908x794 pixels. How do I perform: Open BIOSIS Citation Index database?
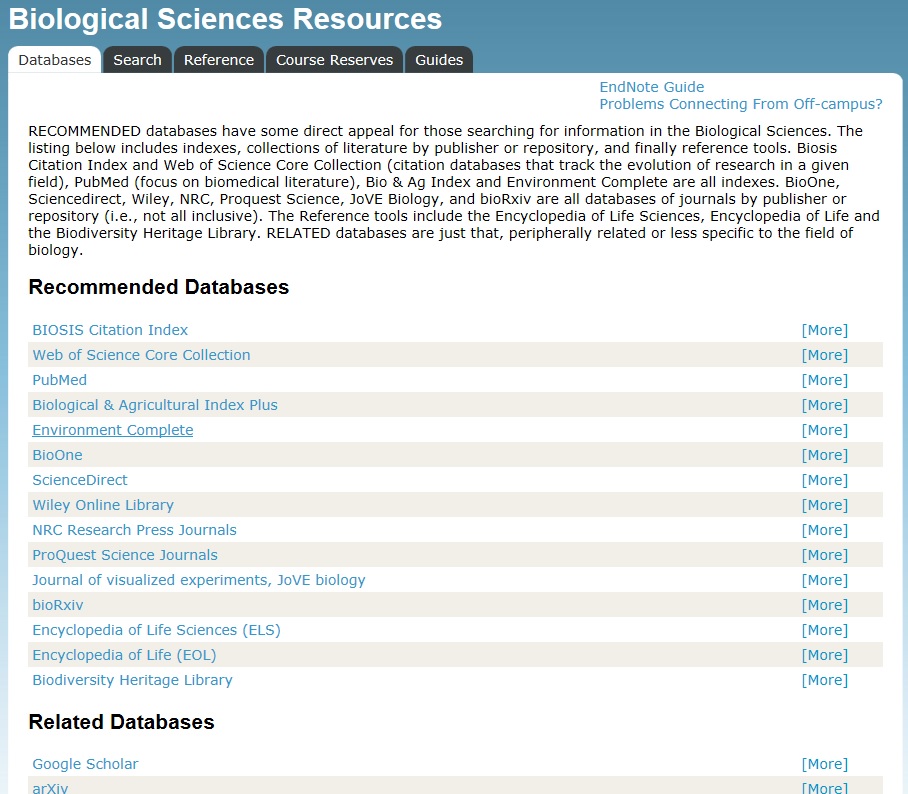[110, 330]
